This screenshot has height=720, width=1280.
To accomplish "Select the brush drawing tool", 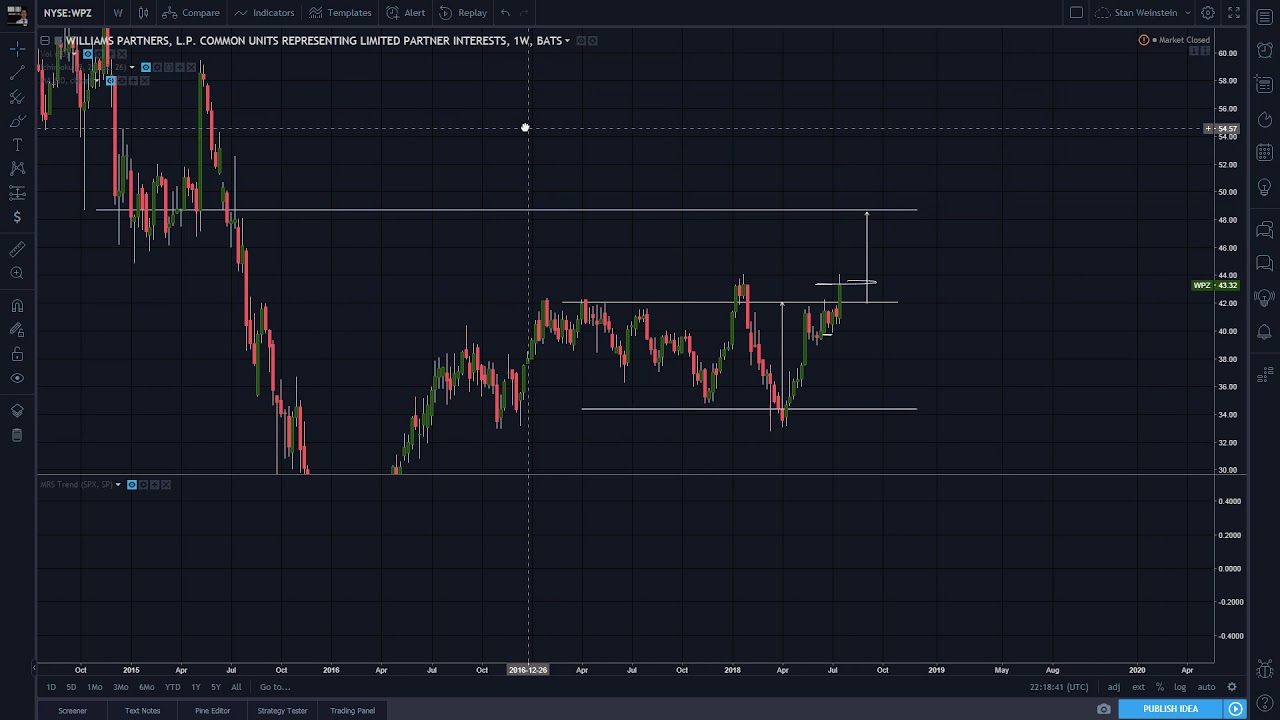I will [17, 121].
